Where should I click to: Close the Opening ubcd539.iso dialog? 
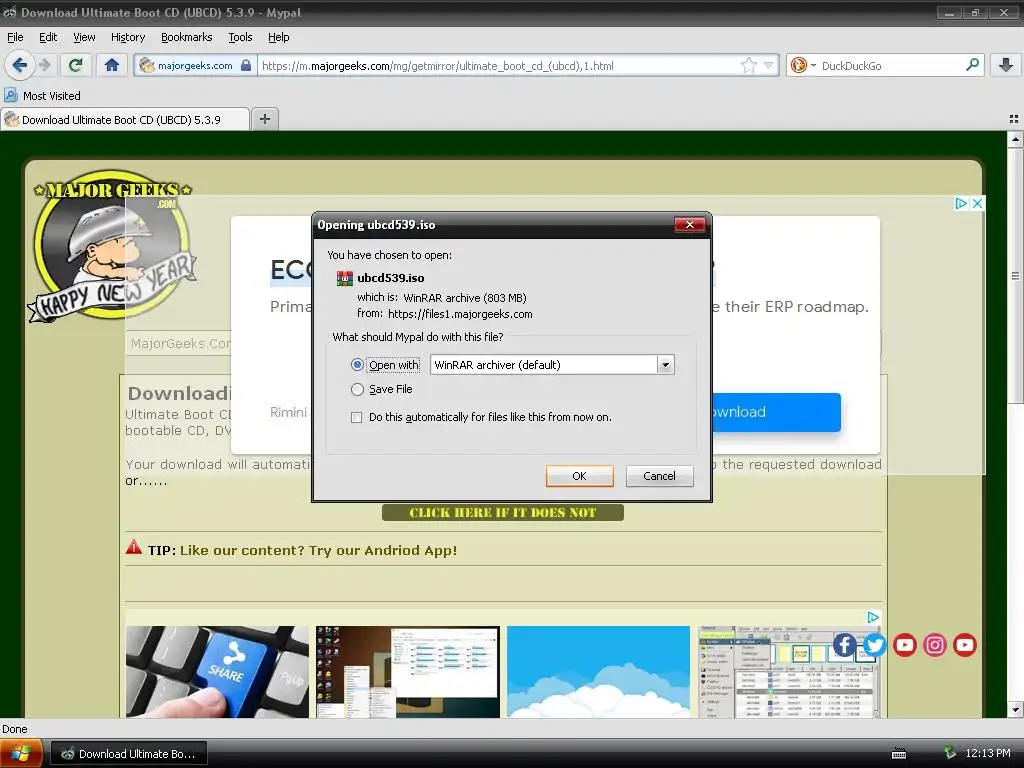(690, 225)
